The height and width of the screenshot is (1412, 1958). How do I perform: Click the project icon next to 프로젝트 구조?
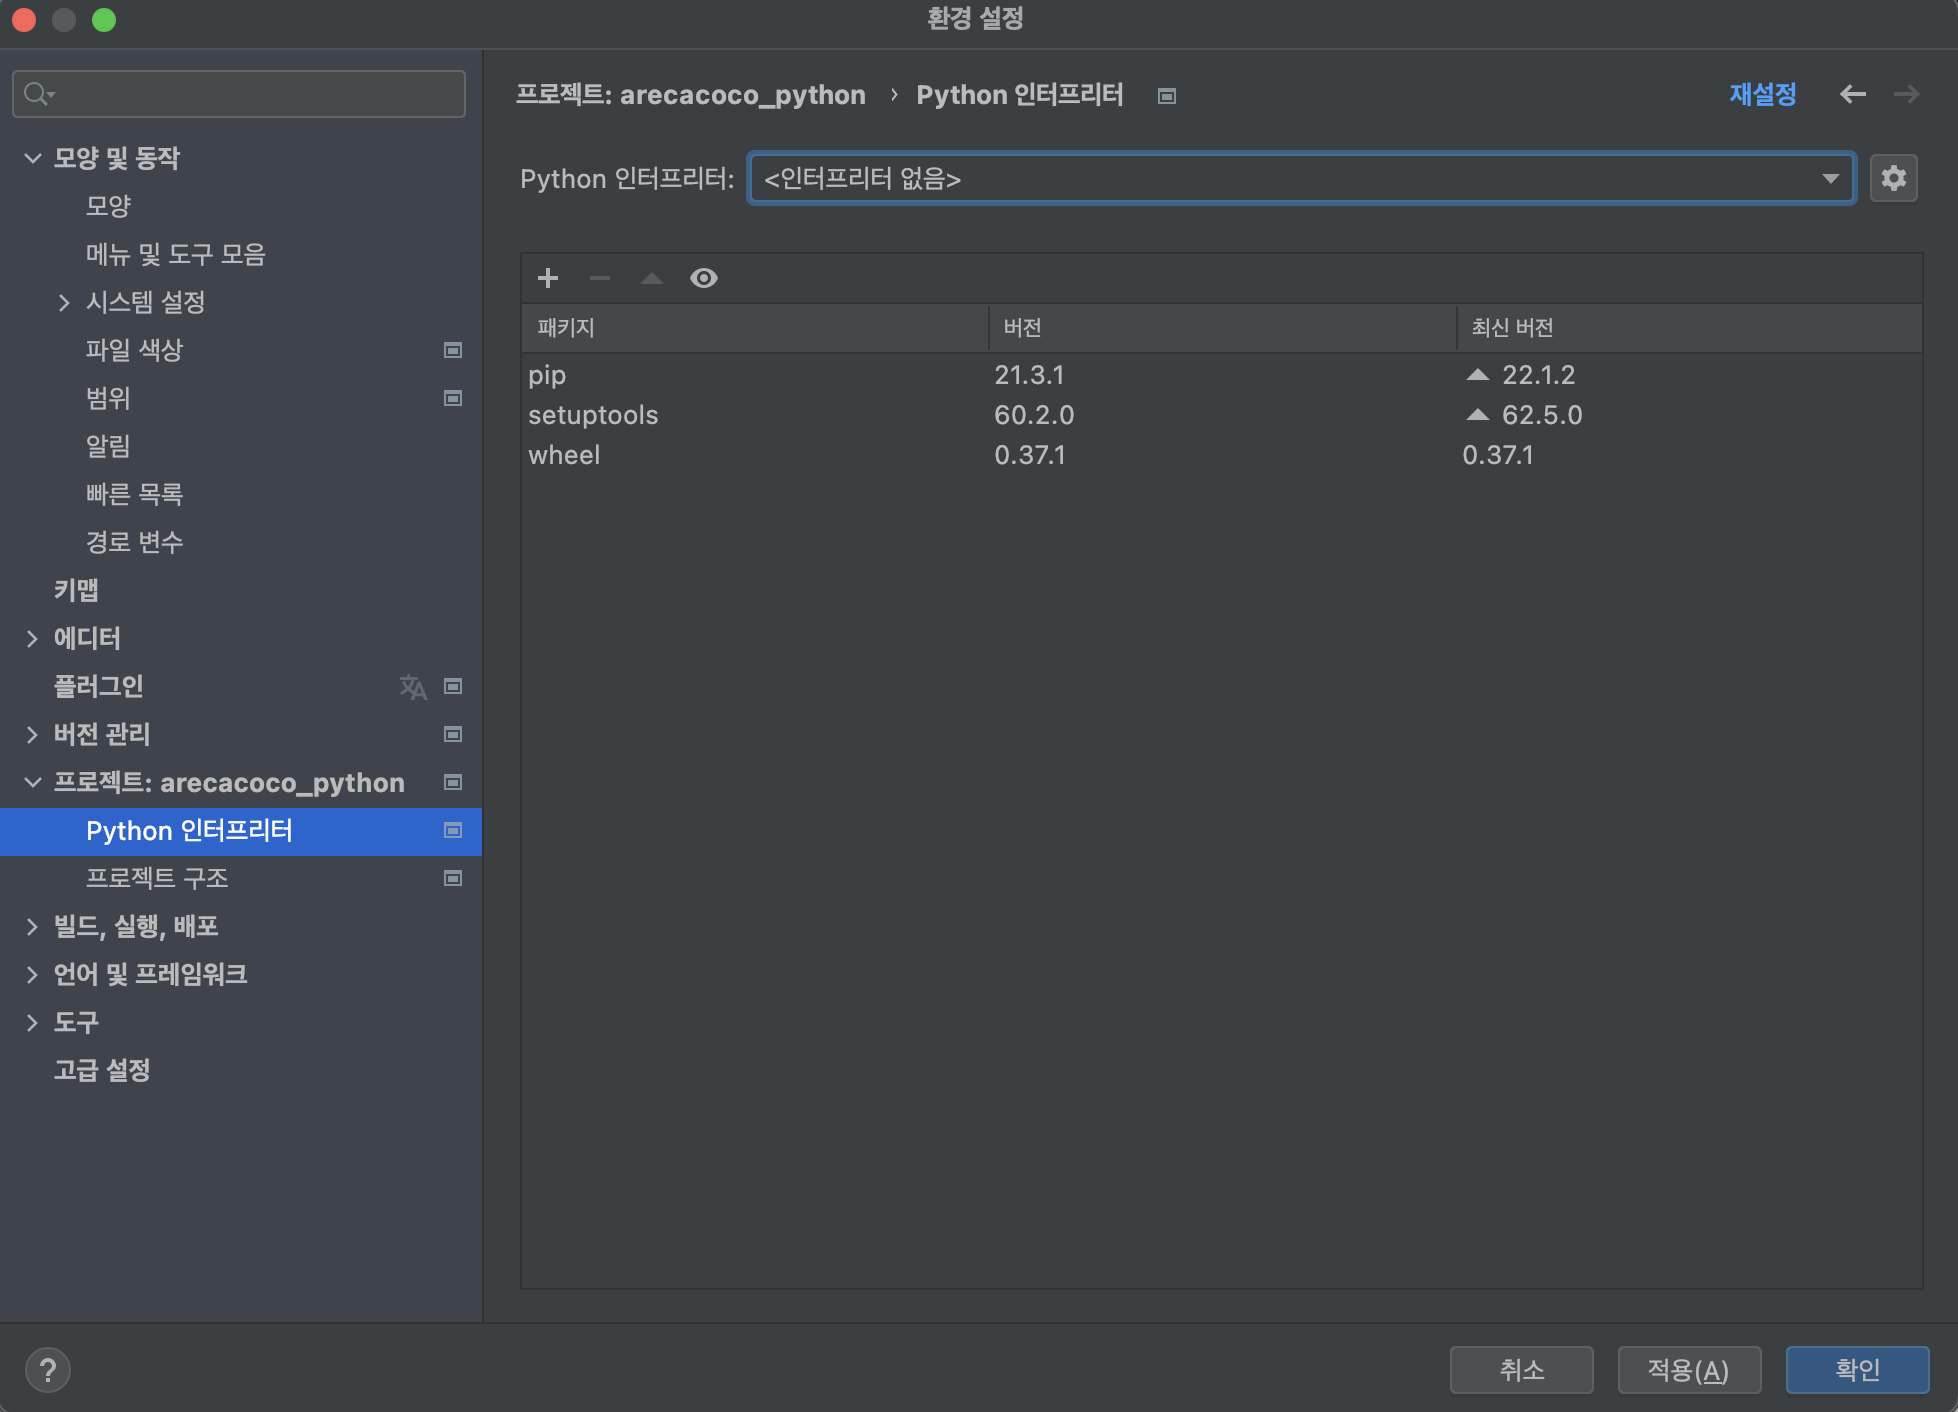[x=453, y=878]
